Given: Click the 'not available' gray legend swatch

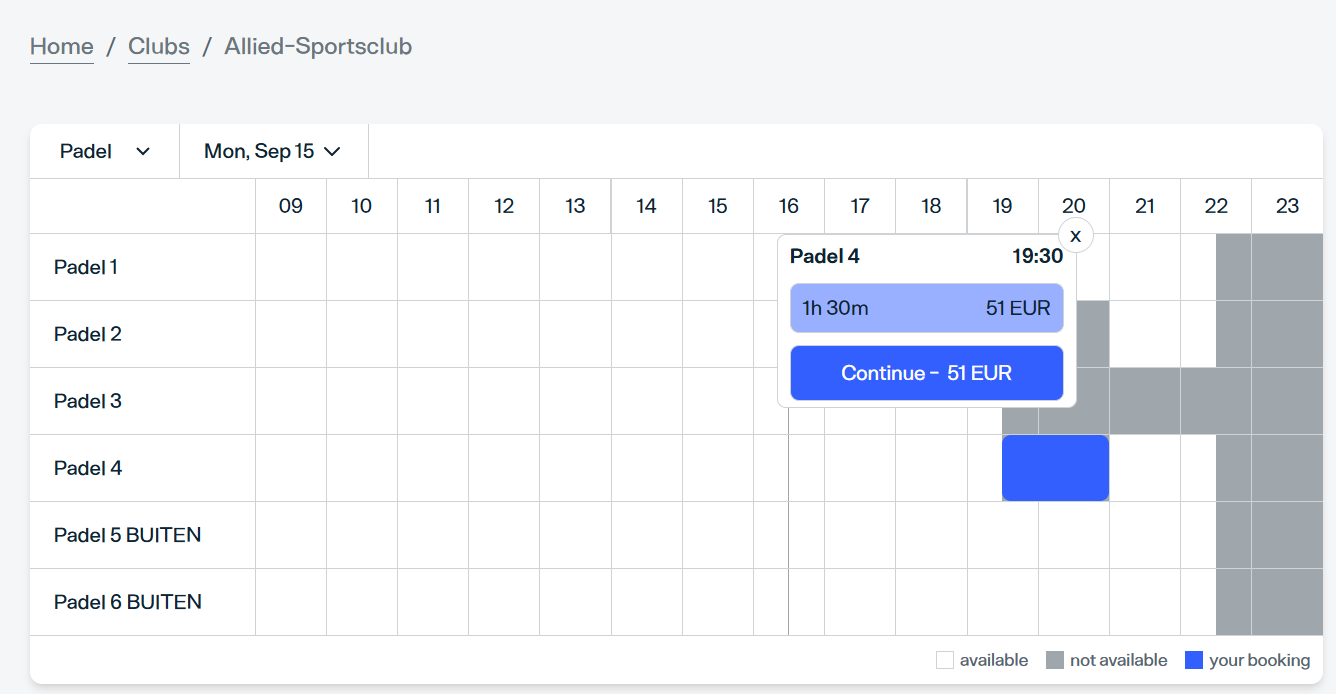Looking at the screenshot, I should tap(1054, 660).
